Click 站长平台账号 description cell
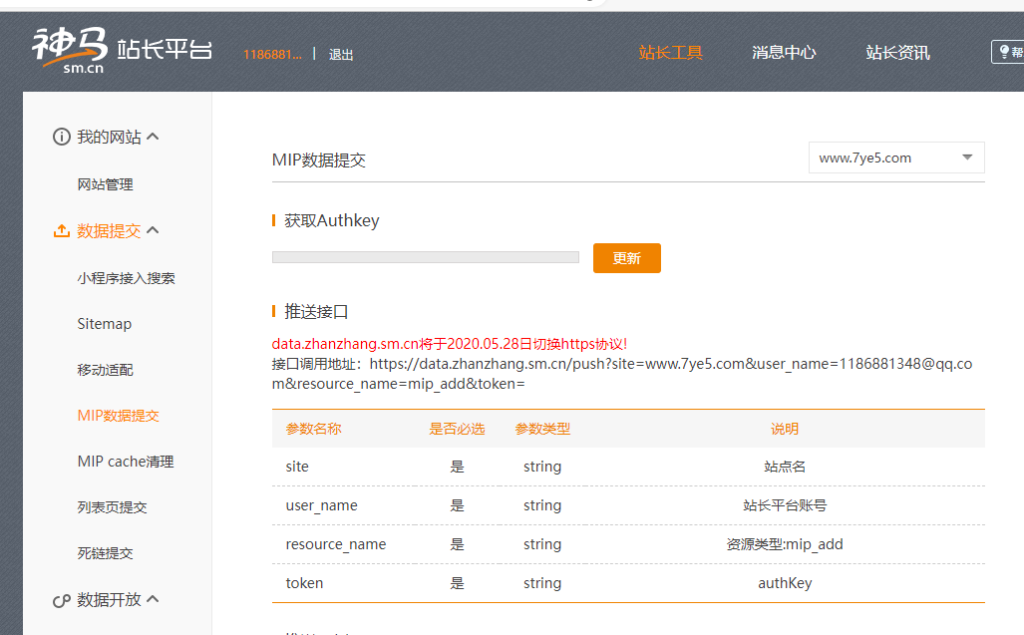The height and width of the screenshot is (635, 1024). [x=784, y=506]
